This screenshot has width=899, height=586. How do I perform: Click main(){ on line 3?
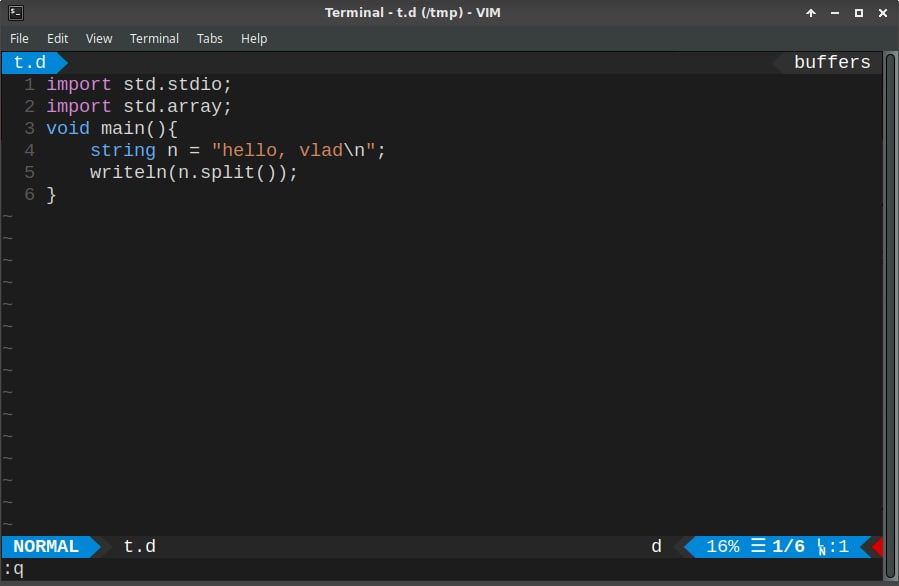139,128
